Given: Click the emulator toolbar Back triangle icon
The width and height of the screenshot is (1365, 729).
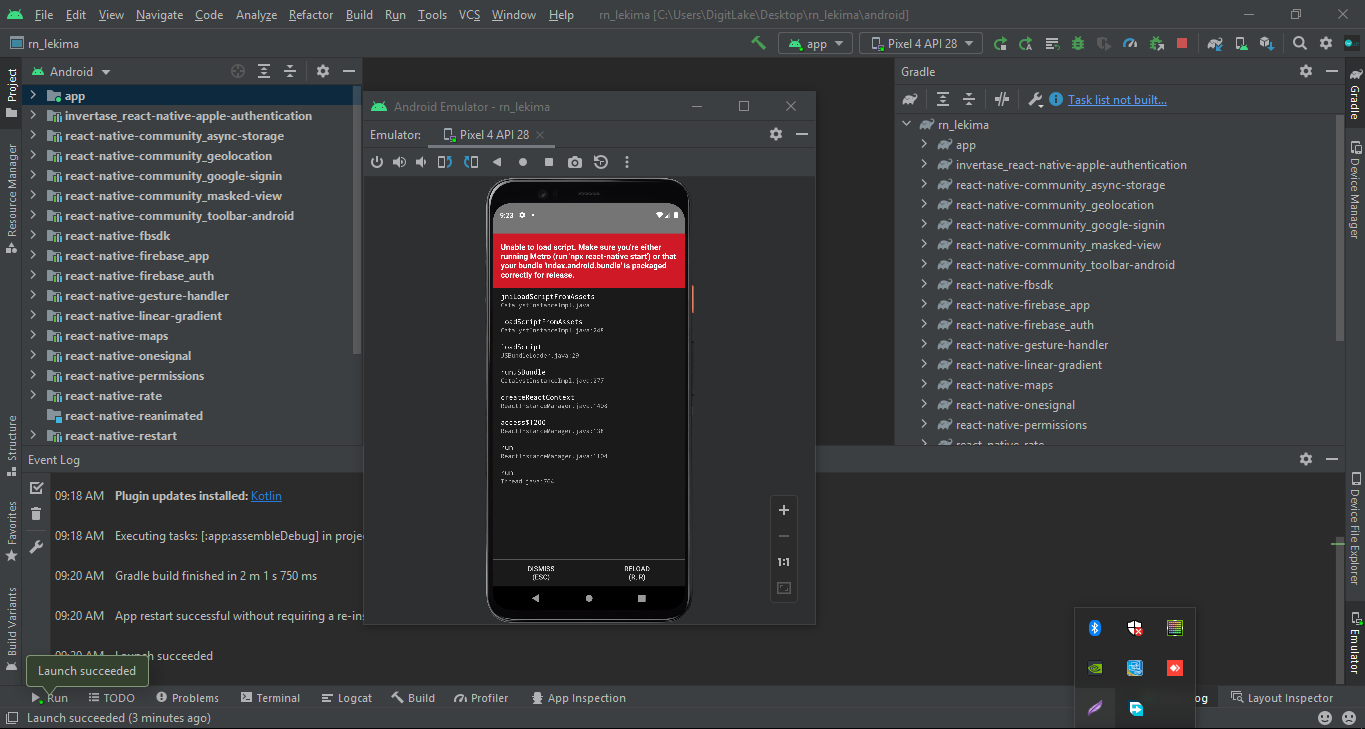Looking at the screenshot, I should [x=496, y=162].
